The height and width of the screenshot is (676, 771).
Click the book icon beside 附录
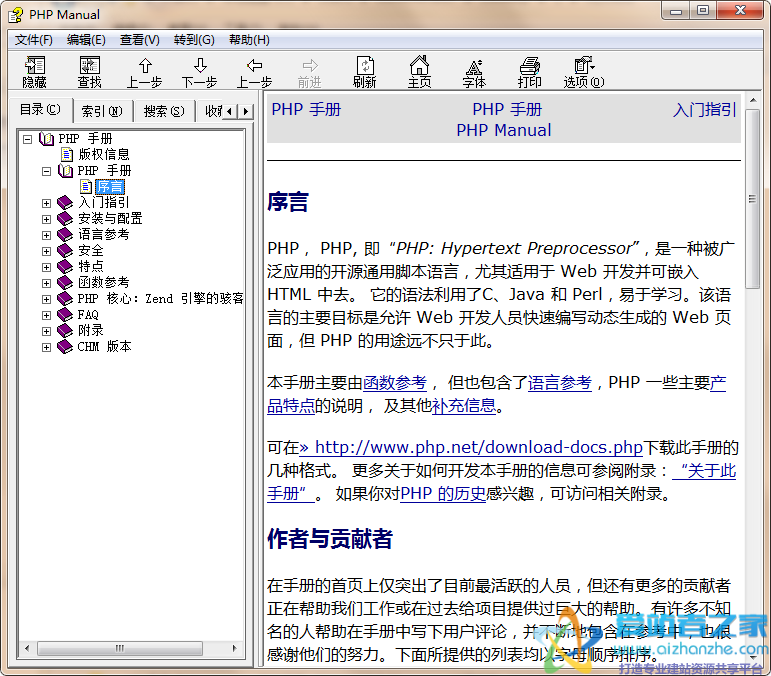tap(65, 331)
